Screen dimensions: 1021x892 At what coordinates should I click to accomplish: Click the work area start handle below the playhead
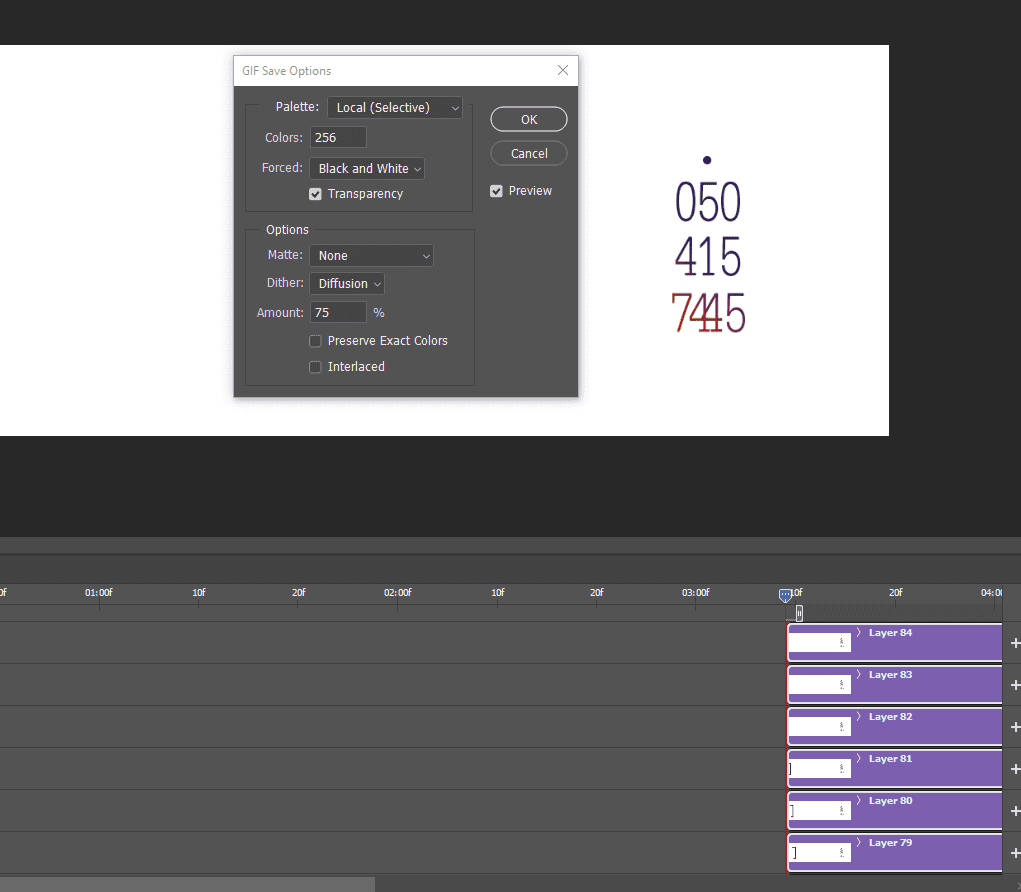[x=799, y=613]
